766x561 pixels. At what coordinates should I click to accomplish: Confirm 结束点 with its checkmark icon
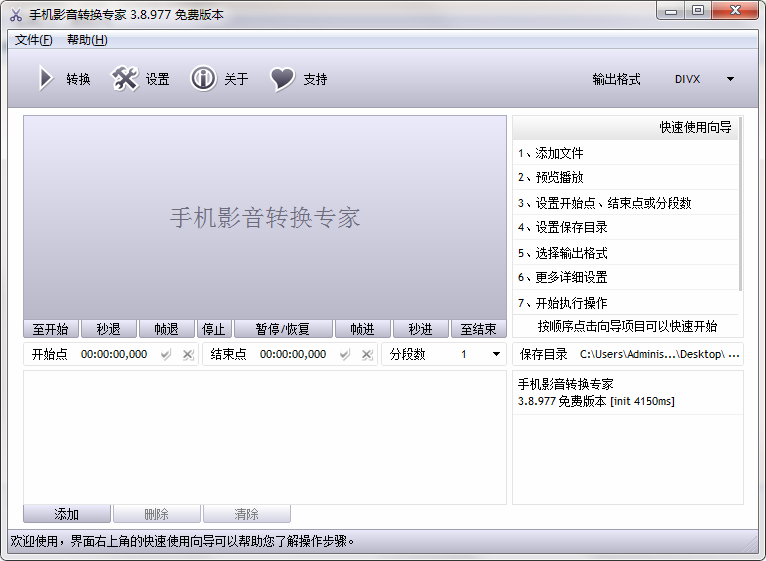click(x=345, y=354)
